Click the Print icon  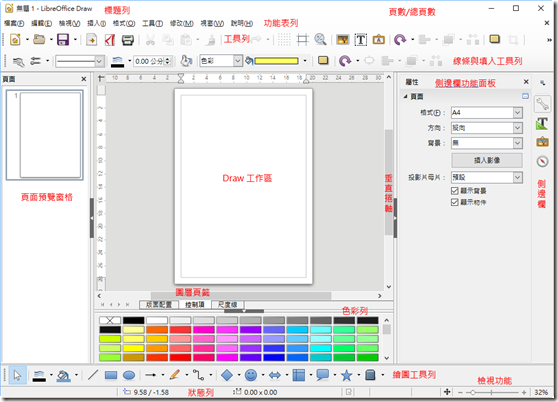pos(127,40)
